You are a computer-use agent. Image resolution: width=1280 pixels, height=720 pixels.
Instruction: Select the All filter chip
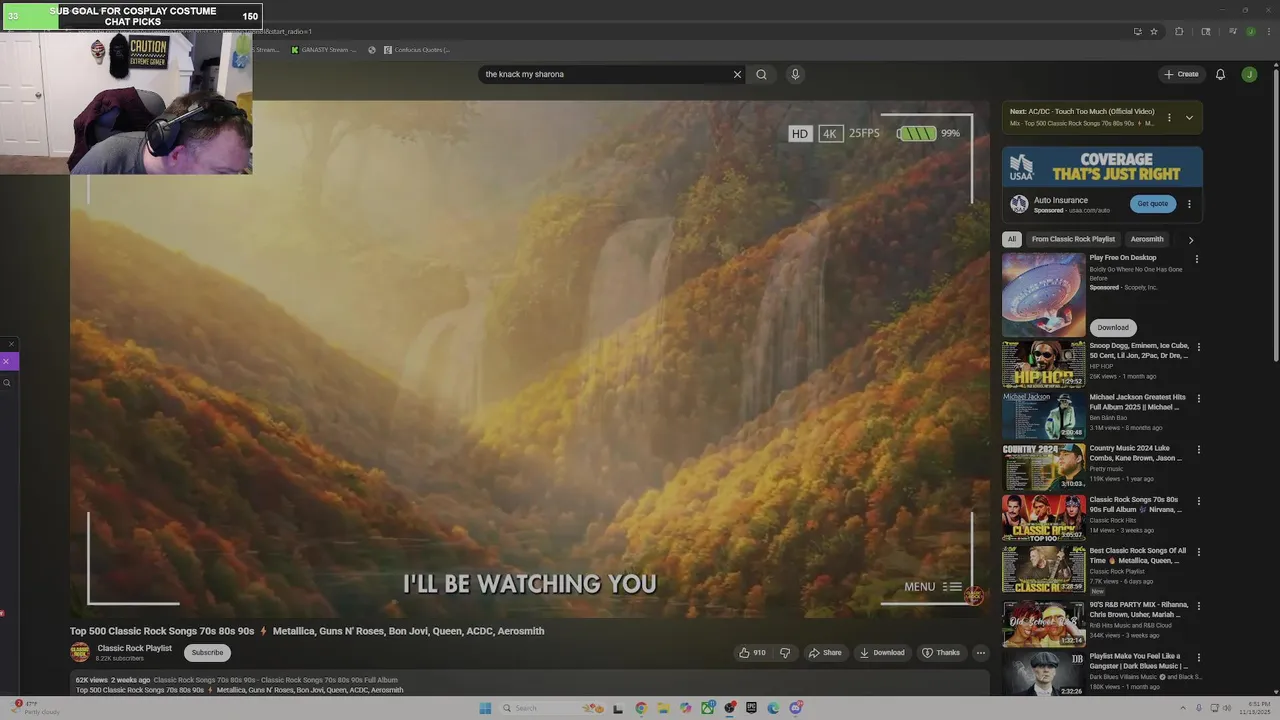1012,239
